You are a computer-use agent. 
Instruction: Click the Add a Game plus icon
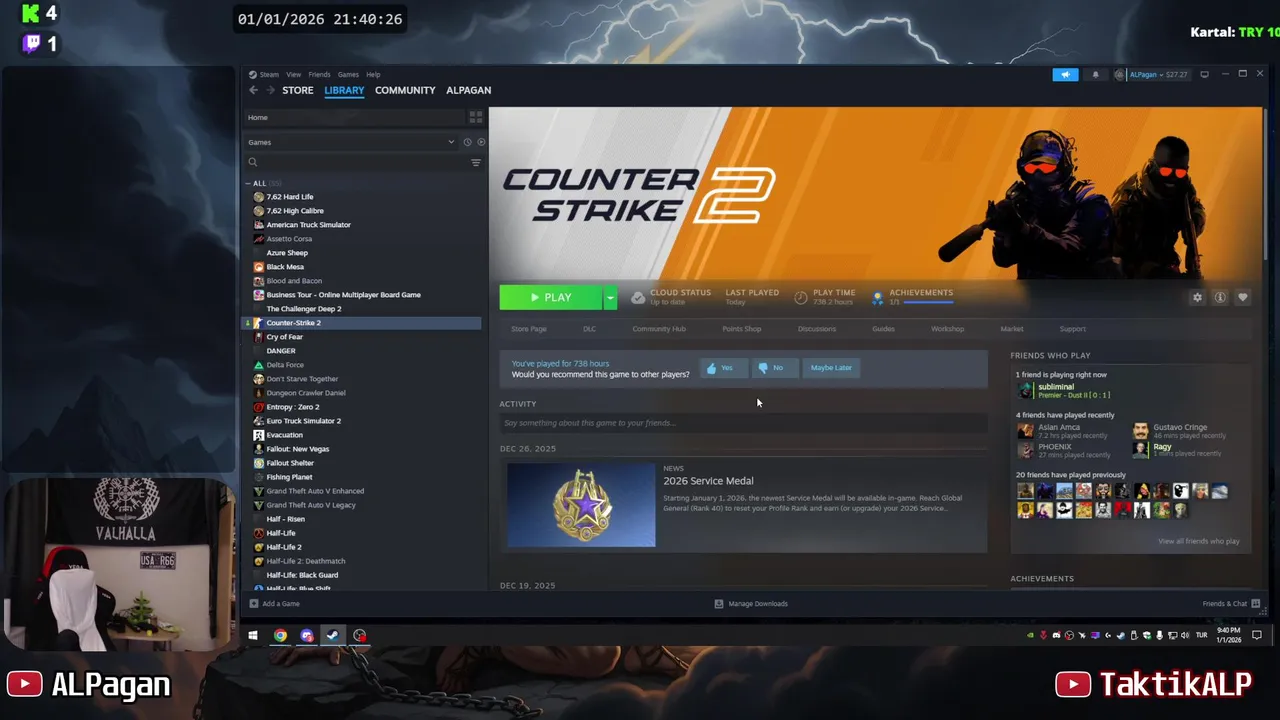point(254,604)
